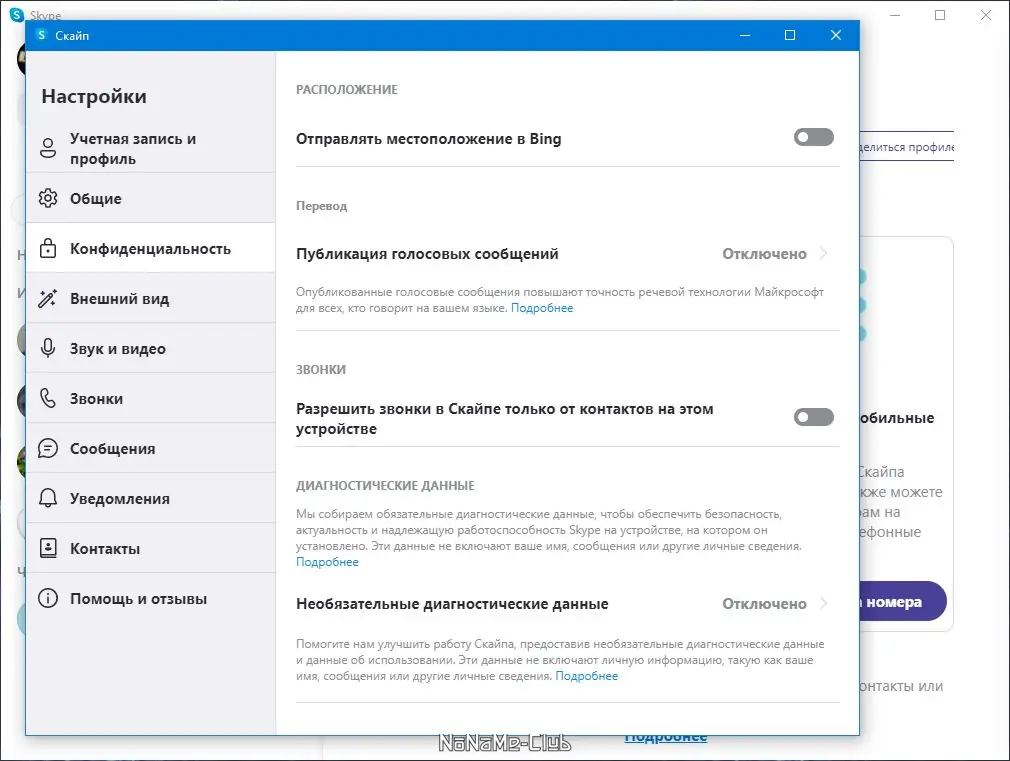The width and height of the screenshot is (1010, 761).
Task: Open the Контакты settings section
Action: (151, 548)
